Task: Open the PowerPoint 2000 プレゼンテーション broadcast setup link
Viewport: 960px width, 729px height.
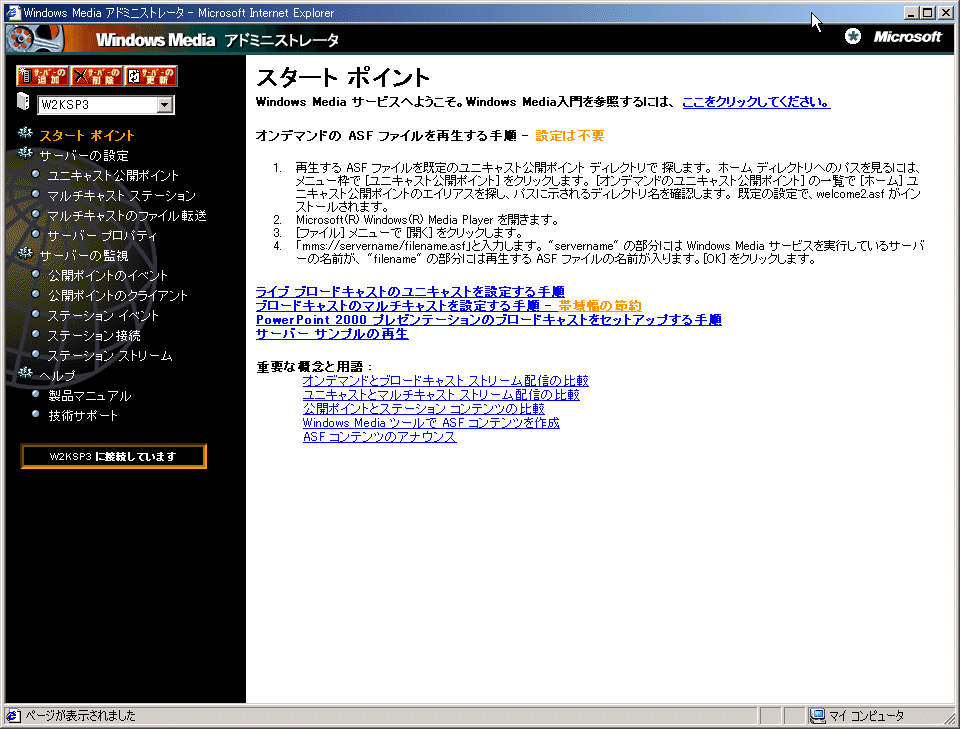Action: click(489, 320)
